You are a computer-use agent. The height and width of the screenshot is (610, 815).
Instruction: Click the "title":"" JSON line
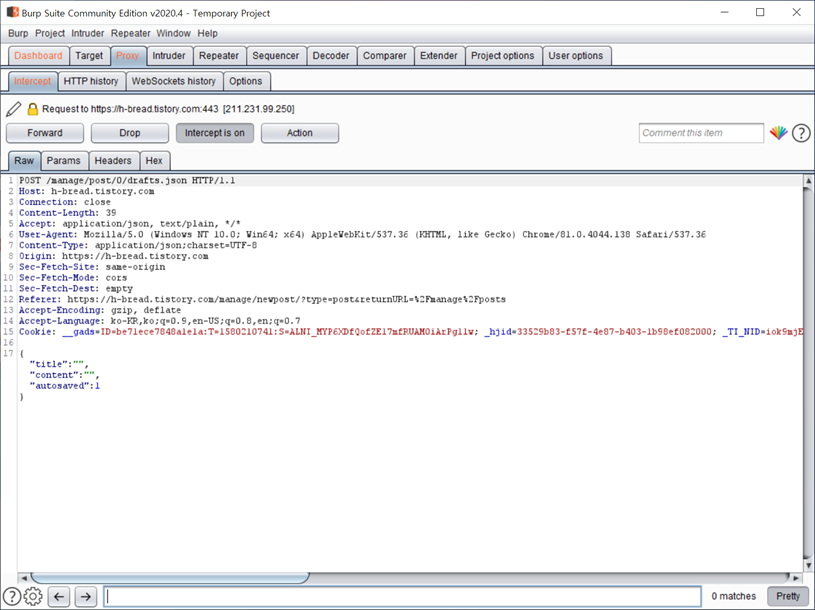[59, 364]
